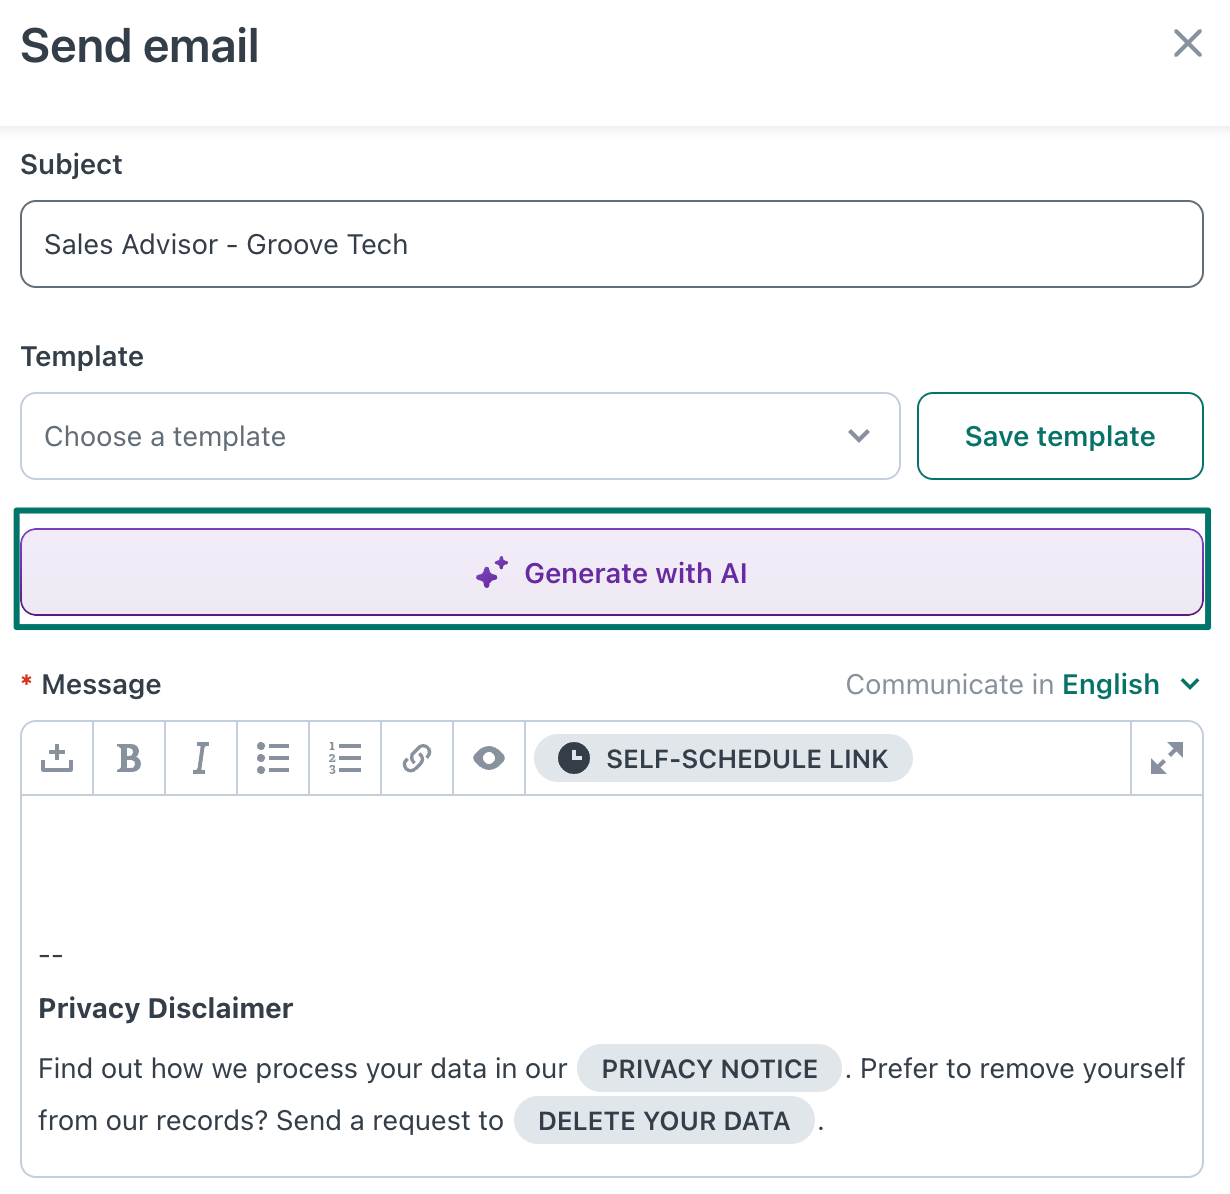Click the Save template button
The image size is (1230, 1194).
point(1060,436)
